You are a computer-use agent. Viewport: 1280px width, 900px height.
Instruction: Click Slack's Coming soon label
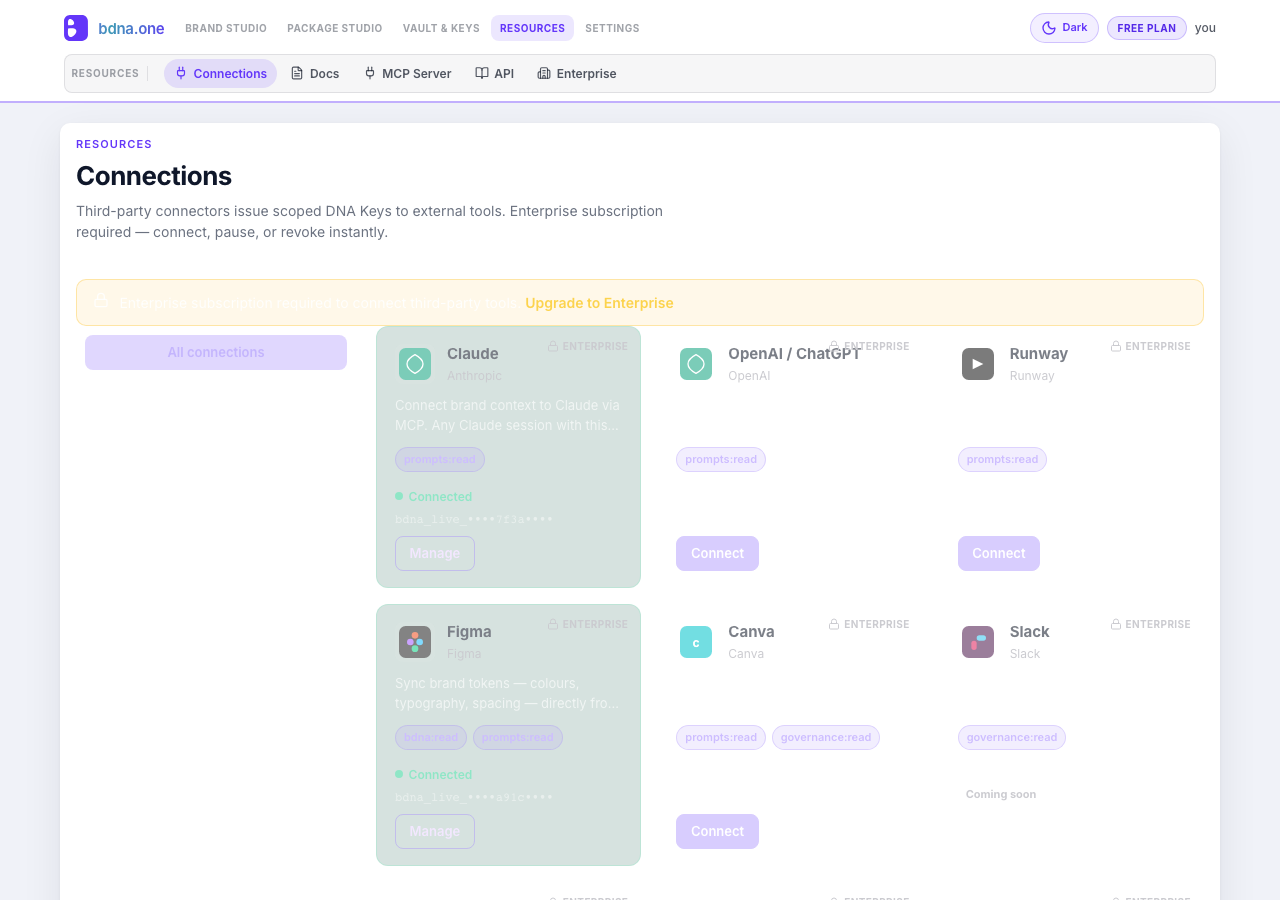tap(1001, 794)
